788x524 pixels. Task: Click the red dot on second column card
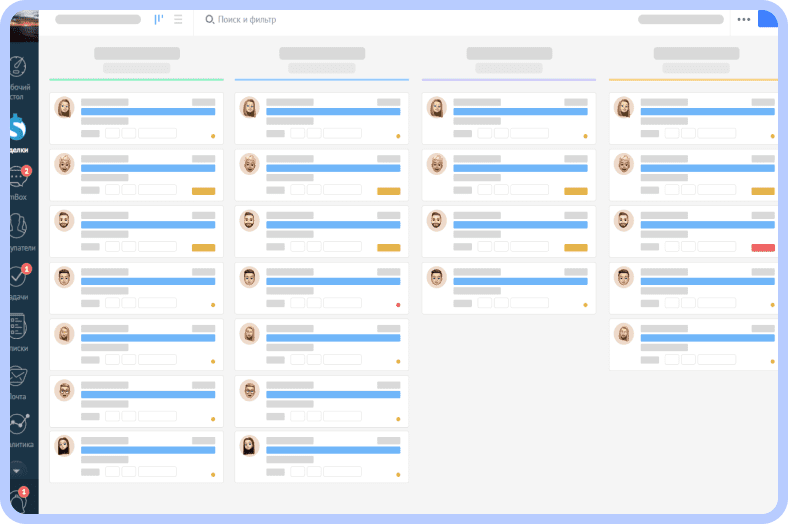(398, 305)
